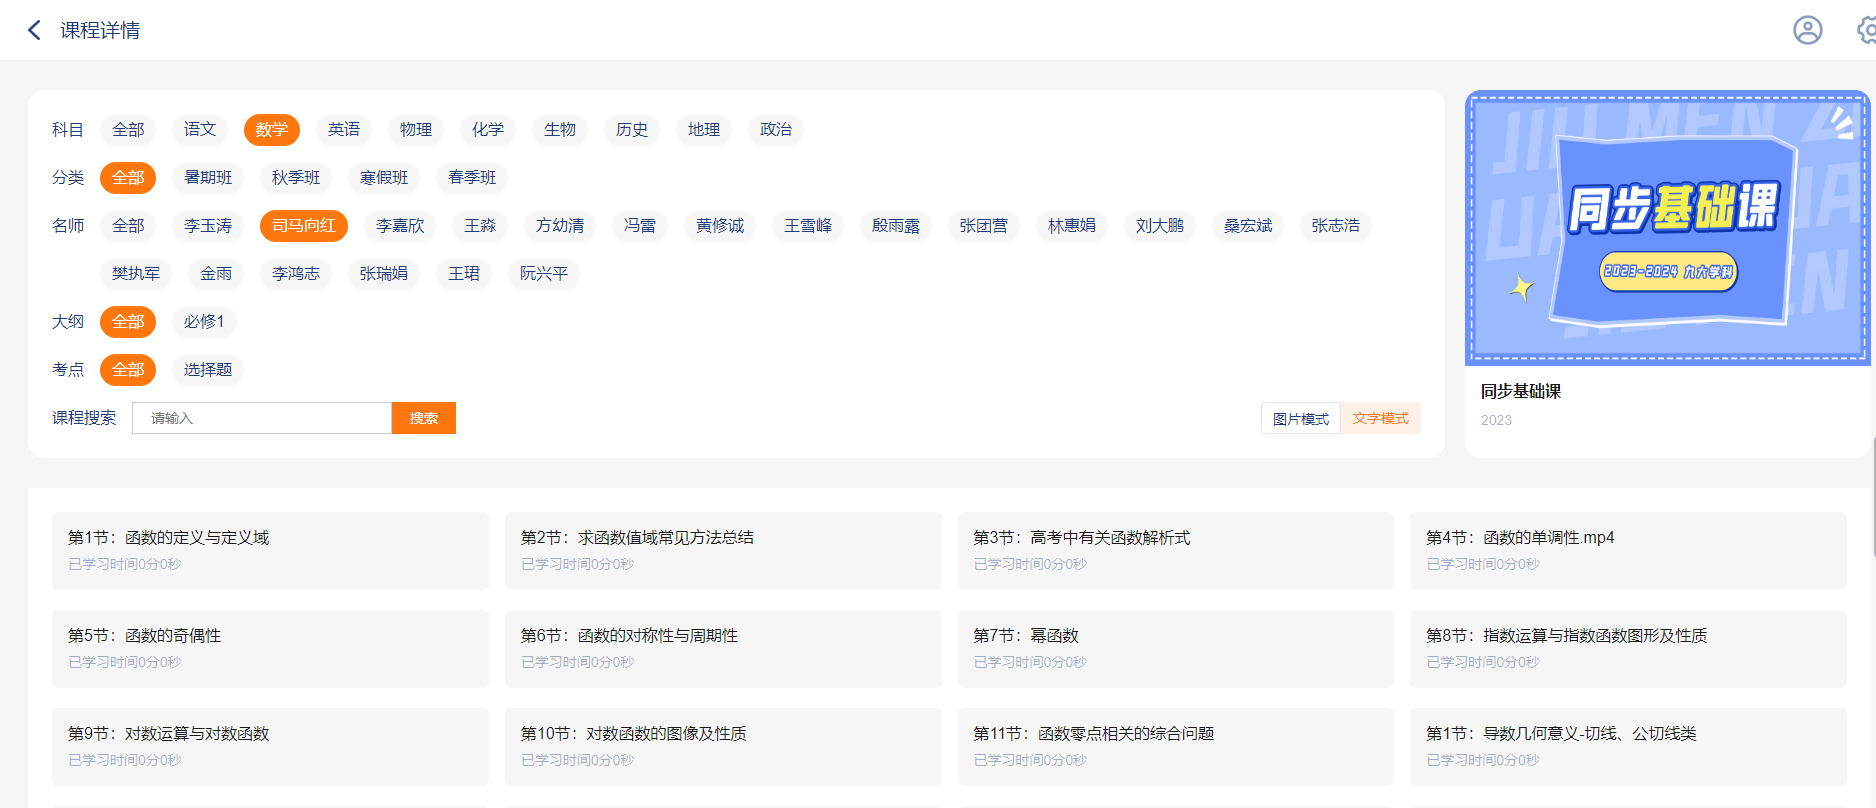Open lesson 第4节：函数的单调性.mp4
The height and width of the screenshot is (808, 1876).
[x=1628, y=551]
